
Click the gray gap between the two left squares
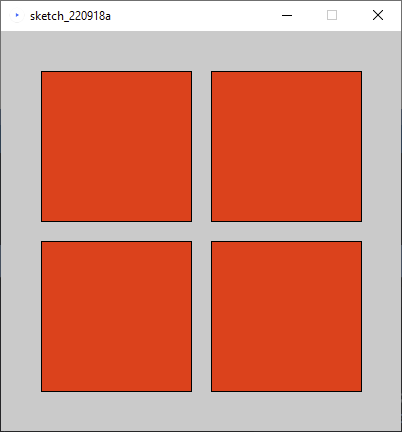point(116,231)
